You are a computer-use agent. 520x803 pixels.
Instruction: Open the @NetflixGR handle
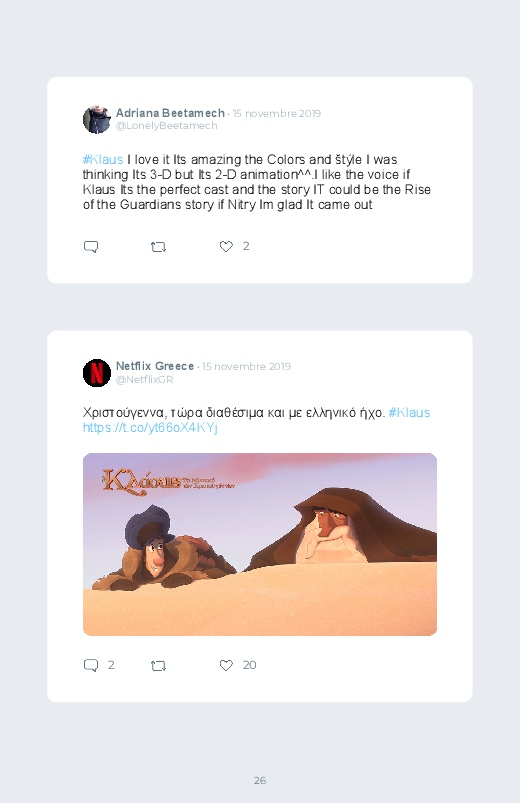144,379
